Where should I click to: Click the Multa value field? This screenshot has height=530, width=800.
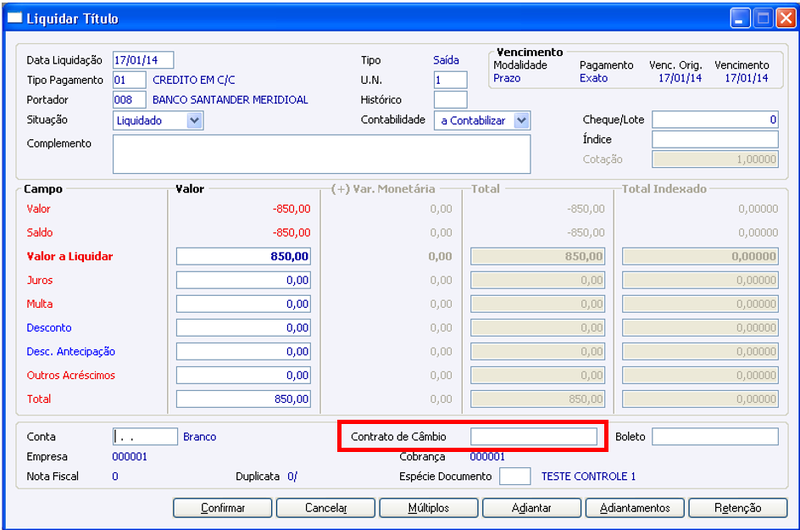(243, 304)
